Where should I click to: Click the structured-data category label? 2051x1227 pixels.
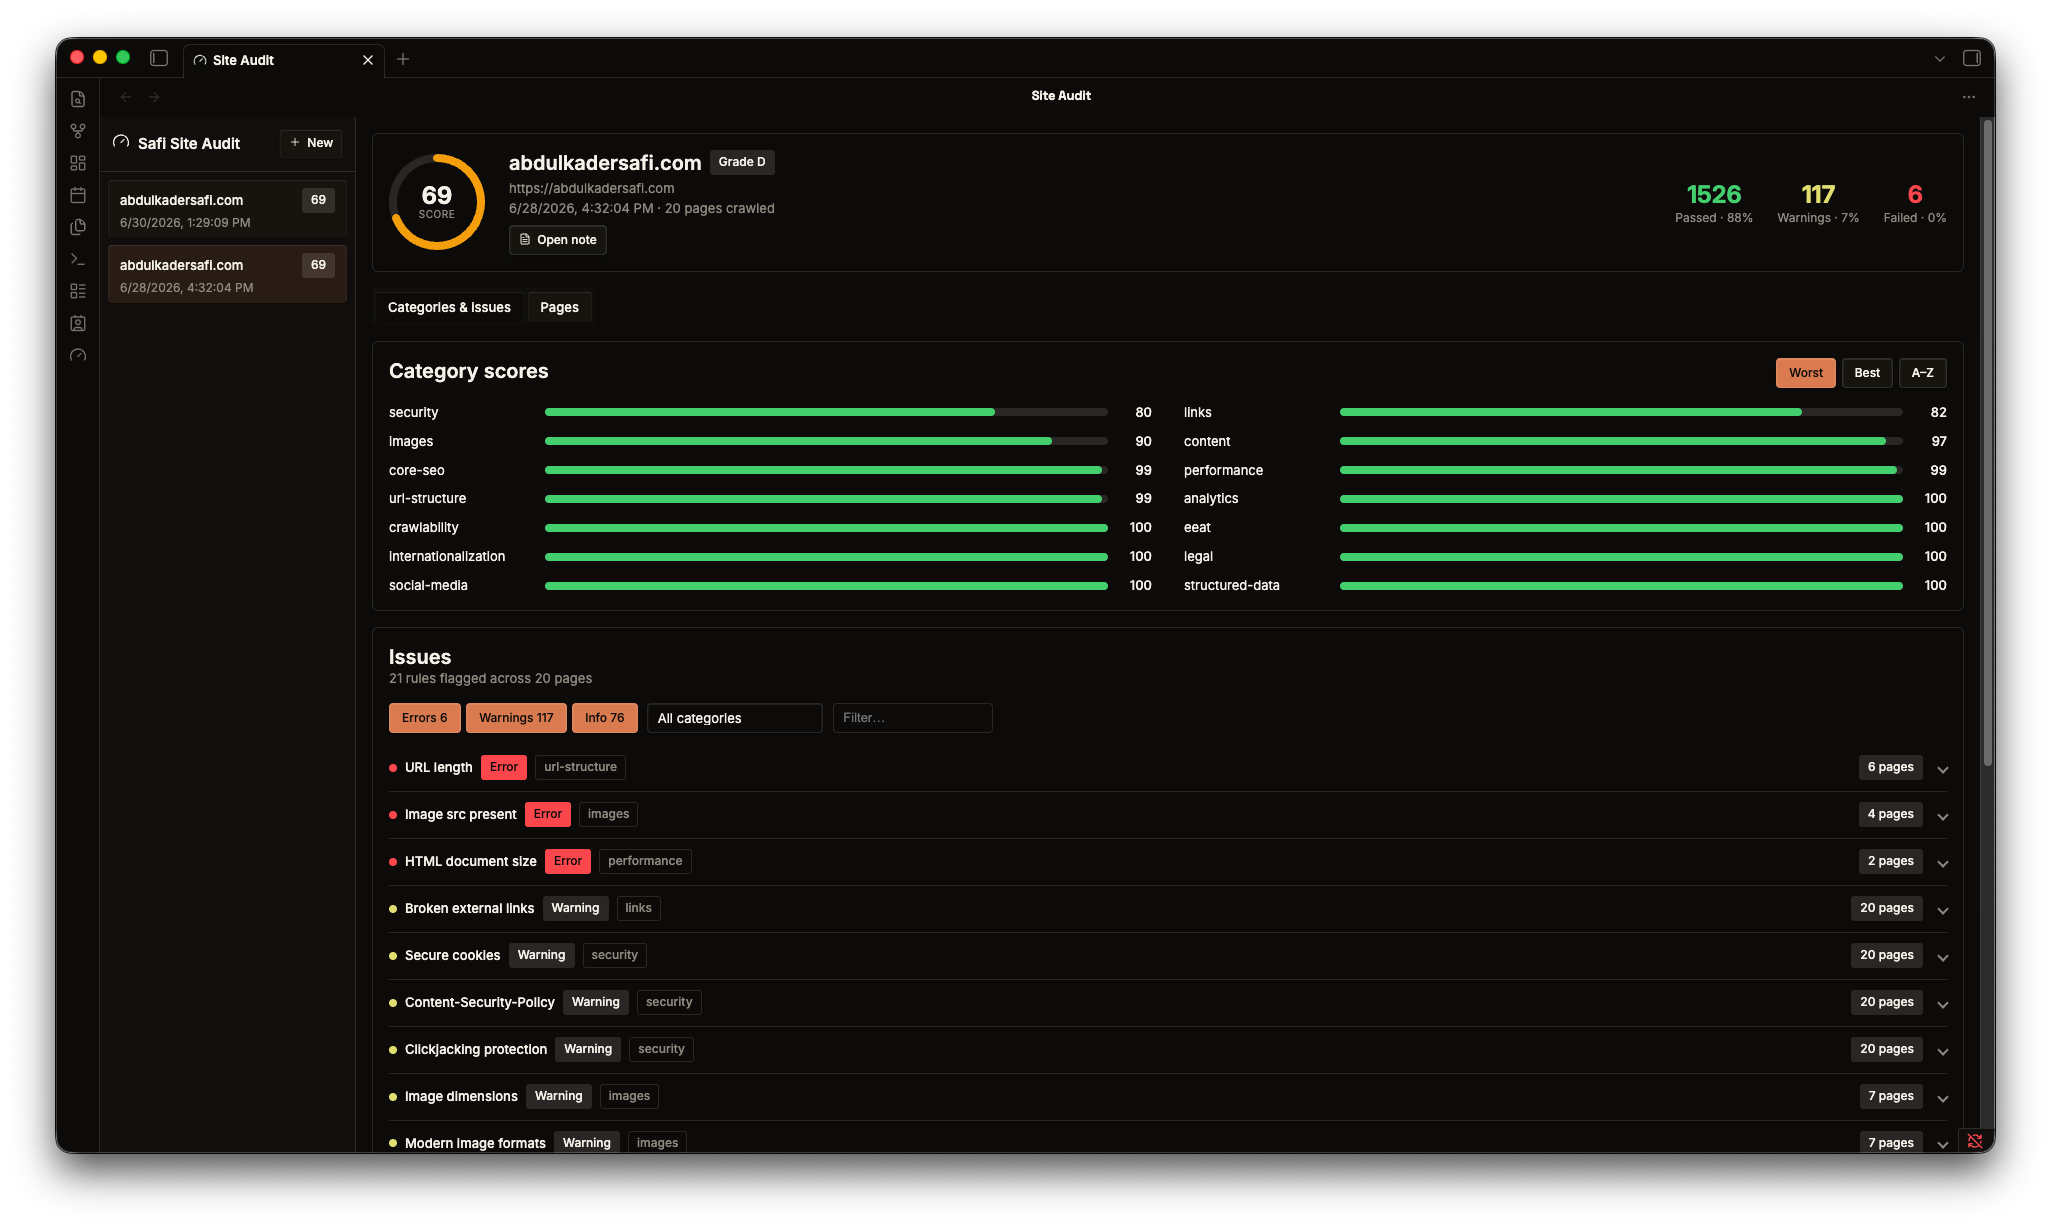pyautogui.click(x=1231, y=585)
